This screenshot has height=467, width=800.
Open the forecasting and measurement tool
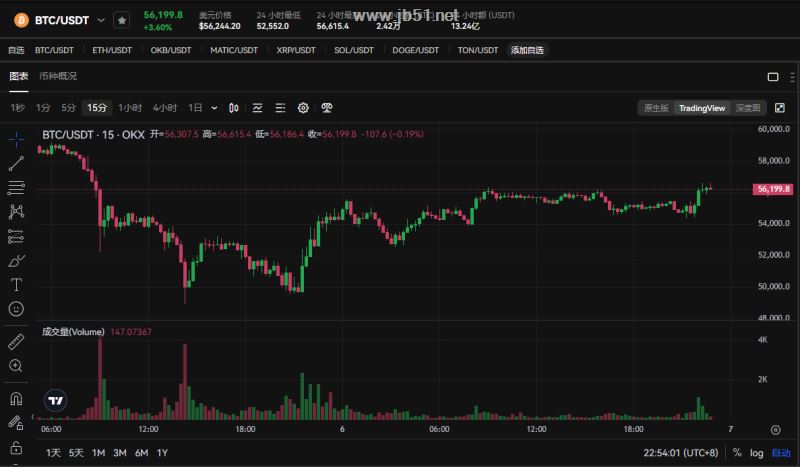click(16, 236)
